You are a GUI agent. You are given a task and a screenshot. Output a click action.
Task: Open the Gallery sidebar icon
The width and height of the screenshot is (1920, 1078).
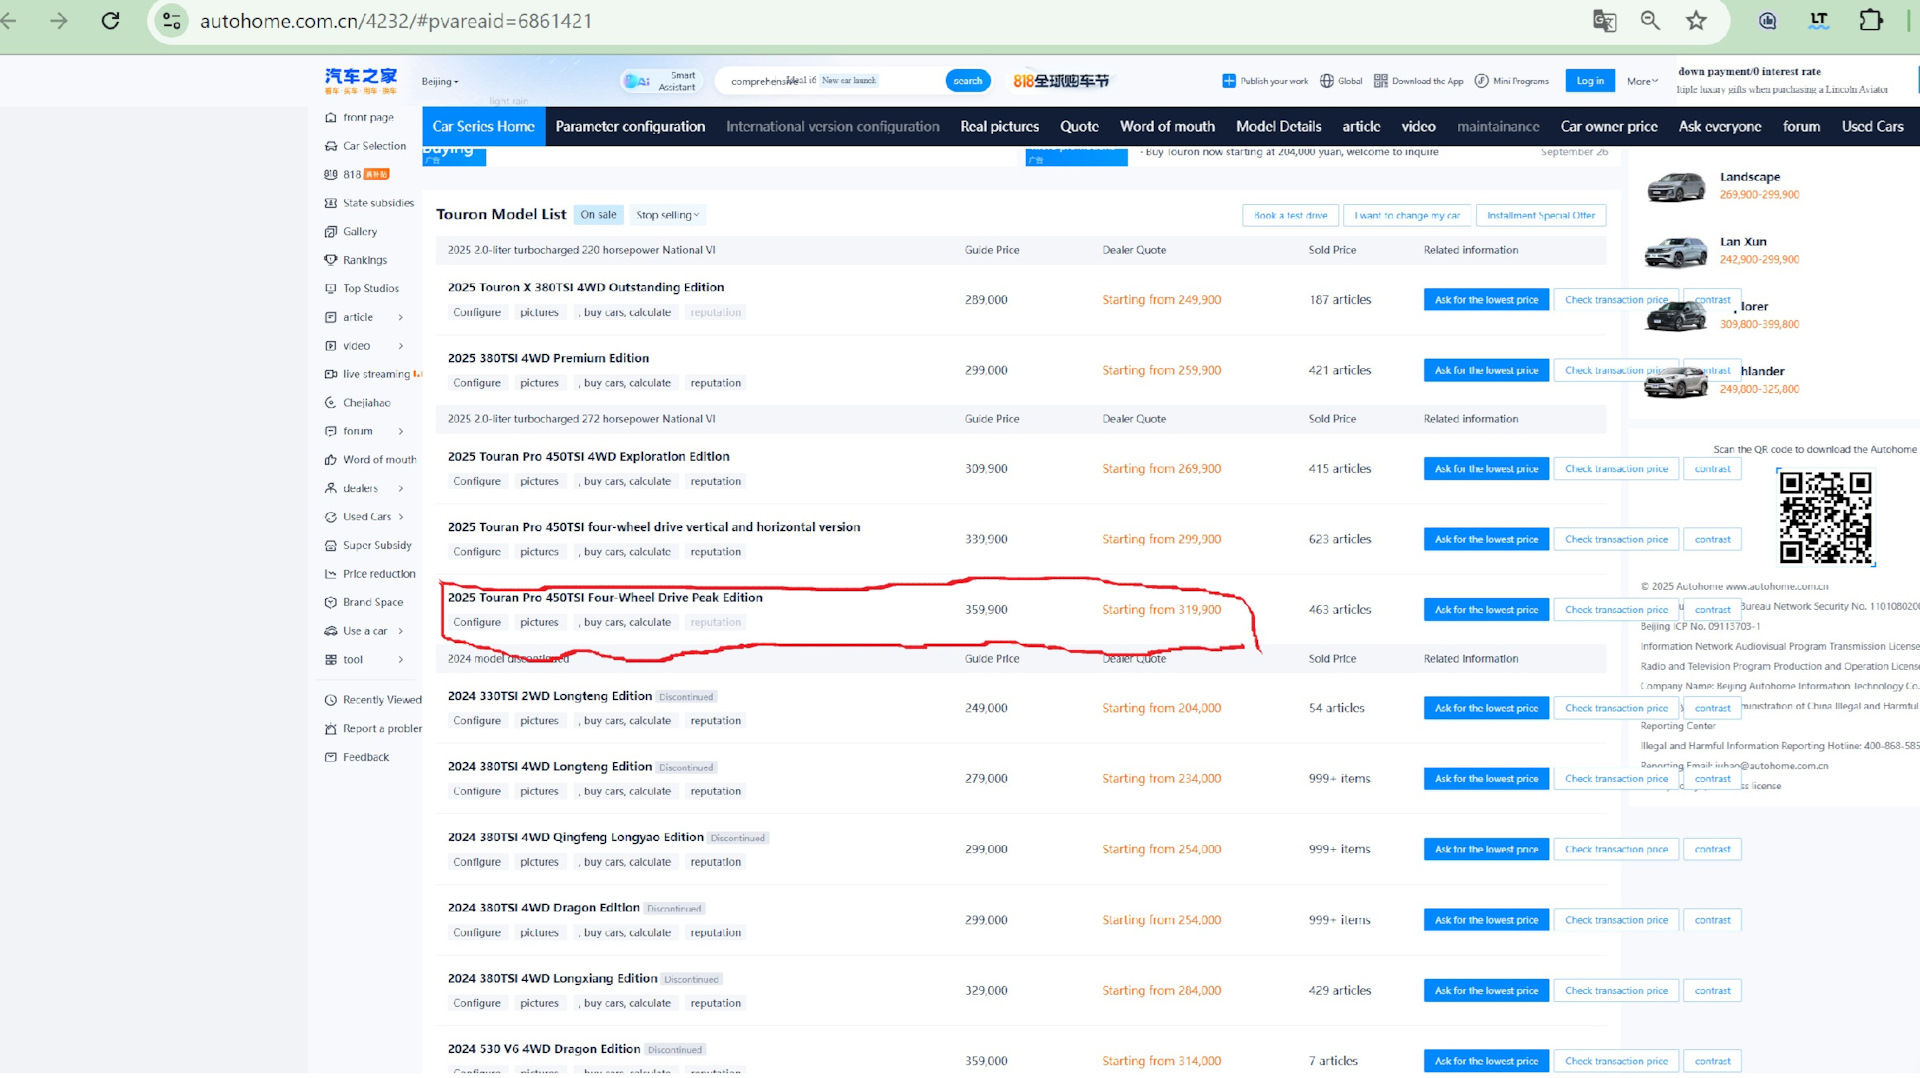point(331,232)
